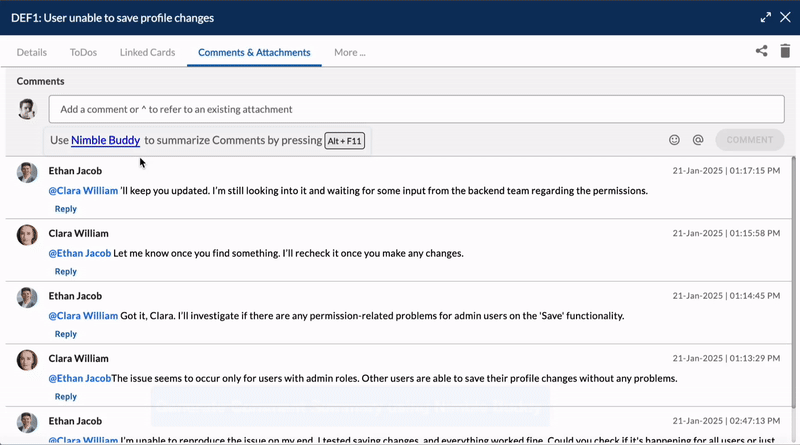Expand the More ... tab menu
Viewport: 800px width, 445px height.
coord(349,53)
